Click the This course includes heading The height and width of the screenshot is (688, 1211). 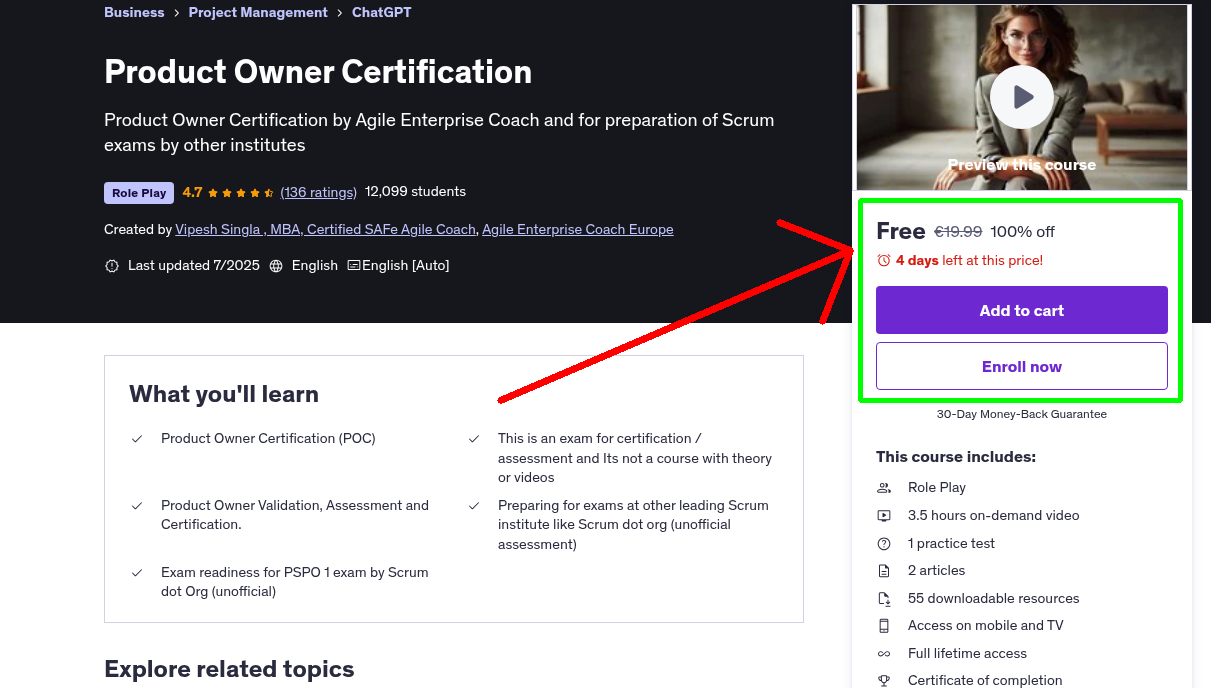956,457
